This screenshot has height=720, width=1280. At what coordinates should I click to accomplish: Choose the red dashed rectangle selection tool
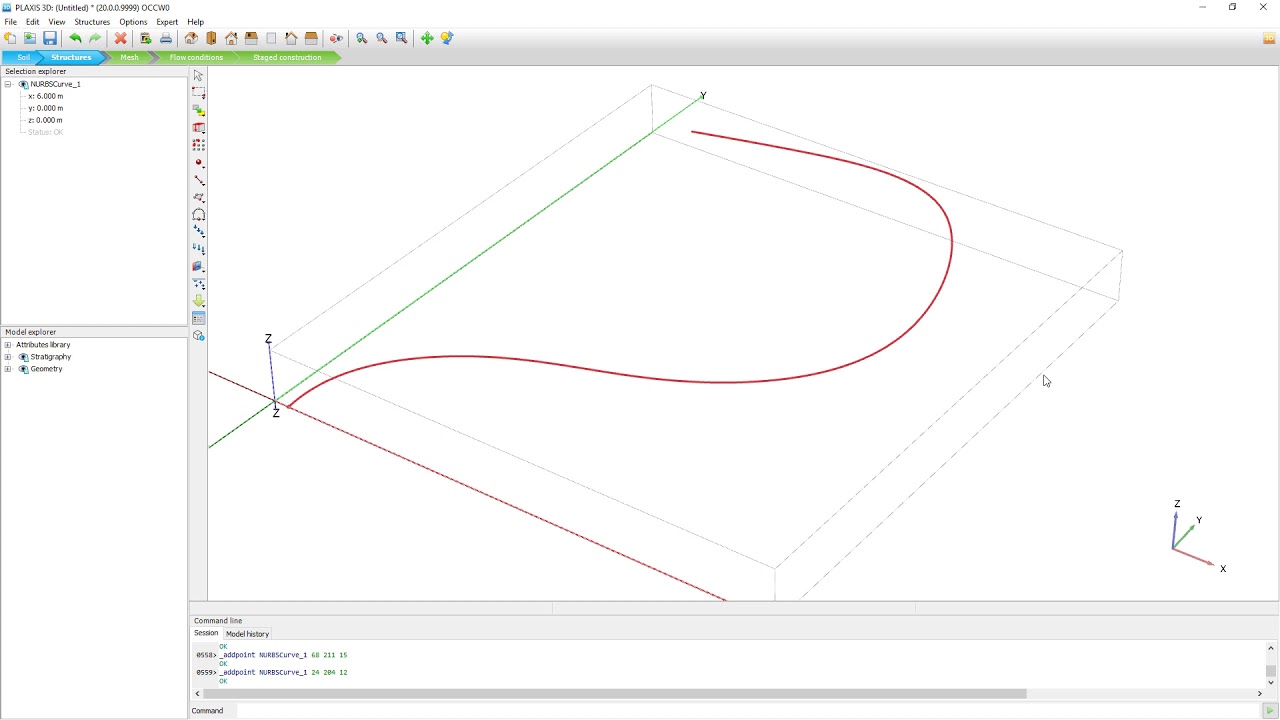point(198,93)
